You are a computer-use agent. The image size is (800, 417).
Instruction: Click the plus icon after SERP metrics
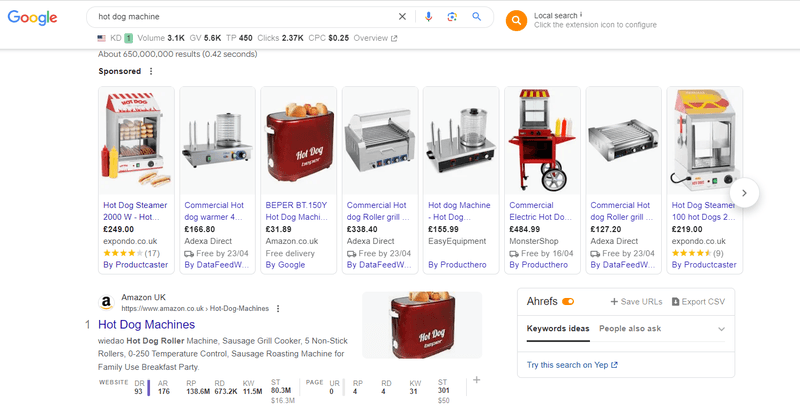[477, 380]
